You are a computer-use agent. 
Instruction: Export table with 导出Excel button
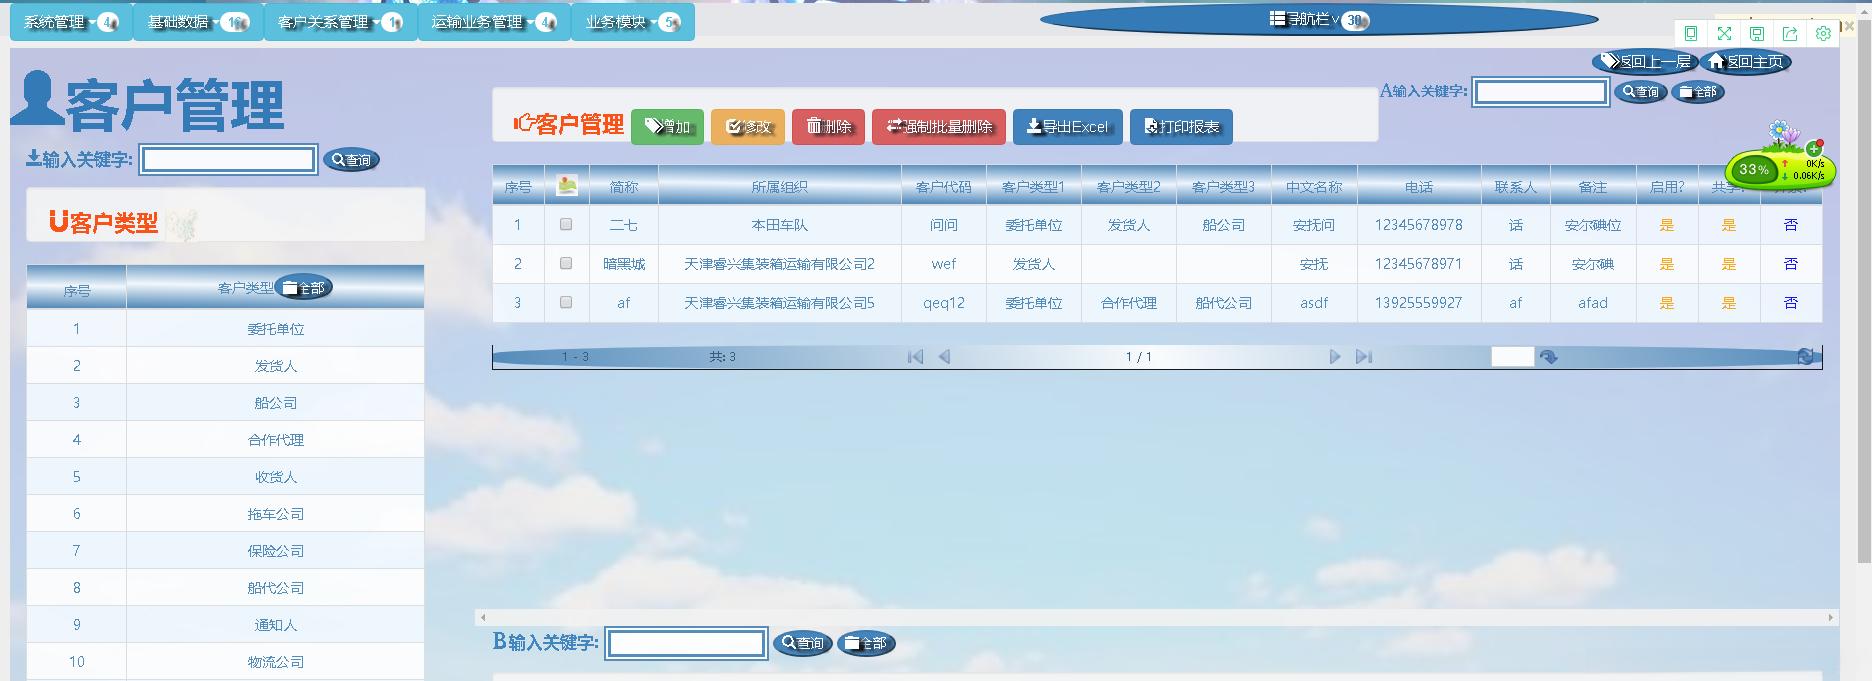click(x=1068, y=127)
